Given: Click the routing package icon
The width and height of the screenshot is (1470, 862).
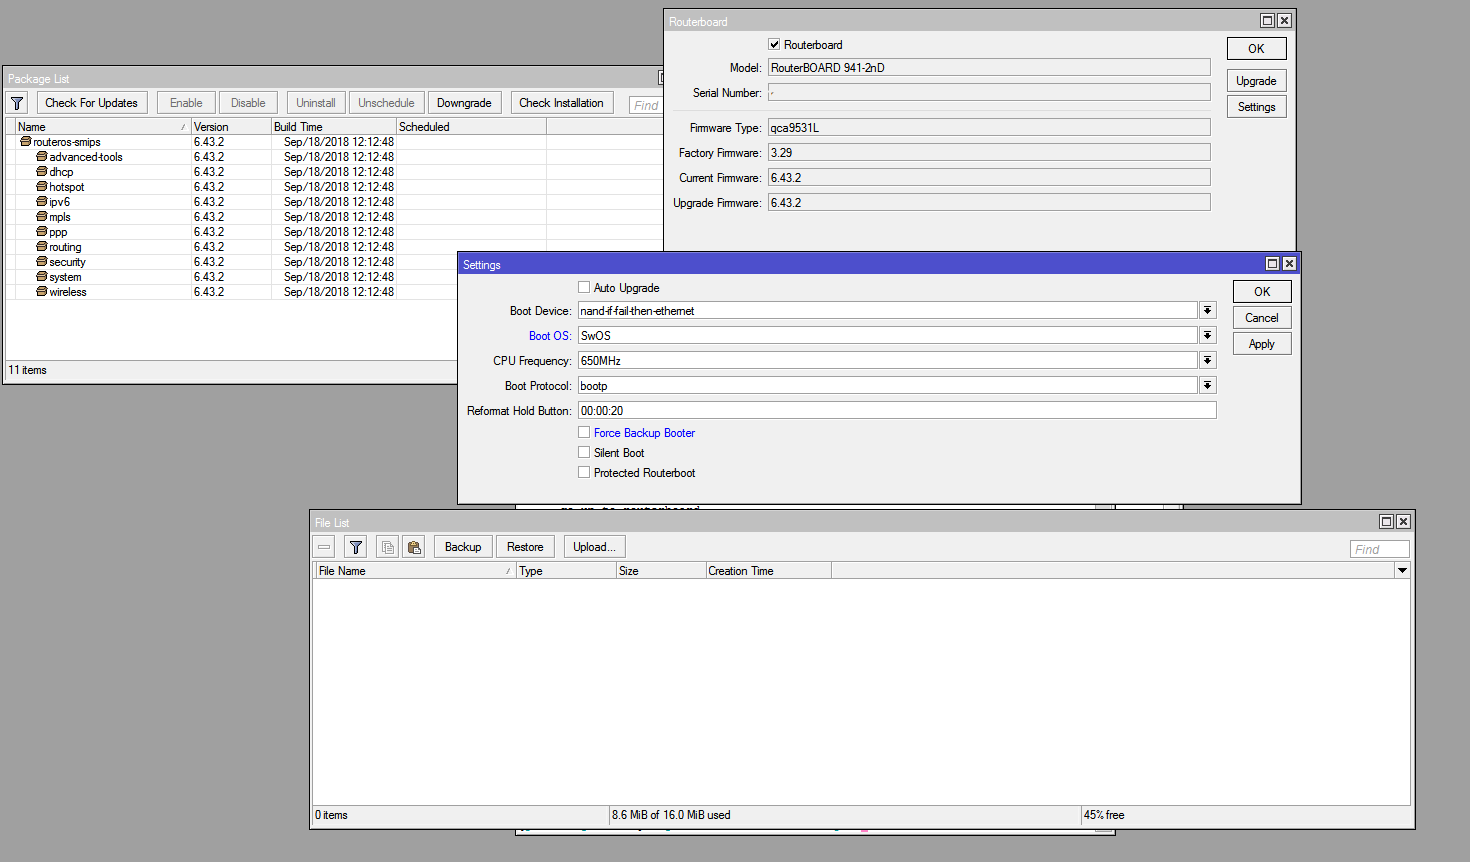Looking at the screenshot, I should pos(42,247).
